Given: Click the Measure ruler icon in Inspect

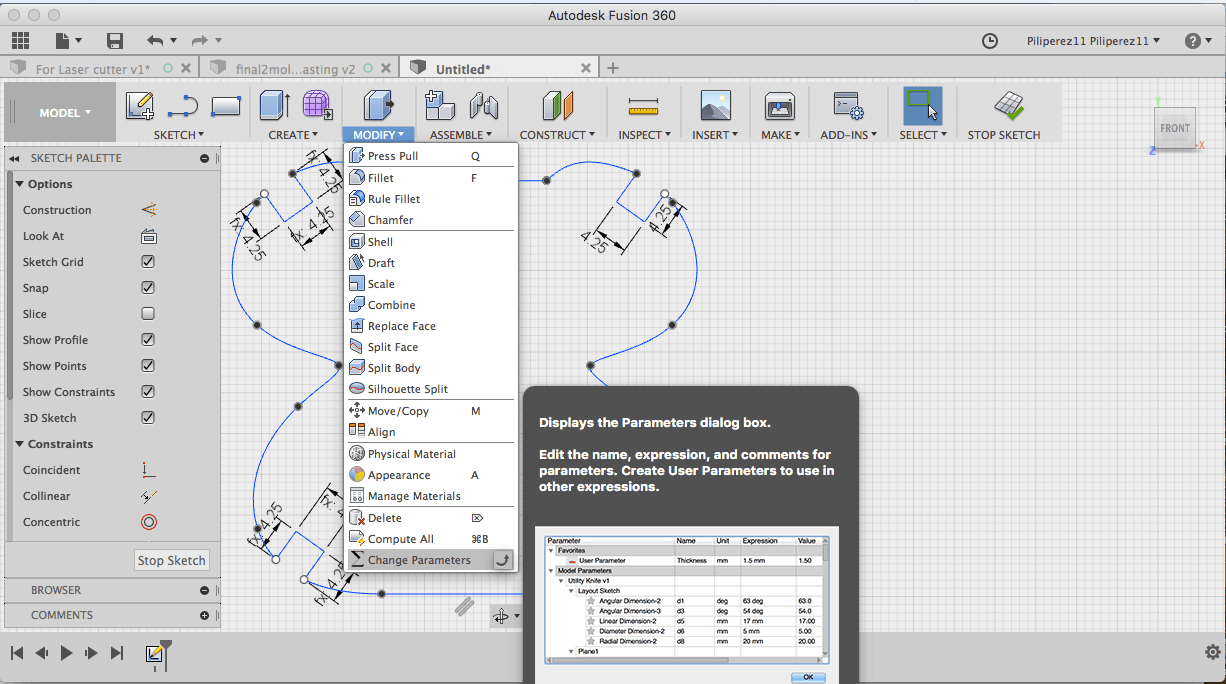Looking at the screenshot, I should click(x=643, y=106).
